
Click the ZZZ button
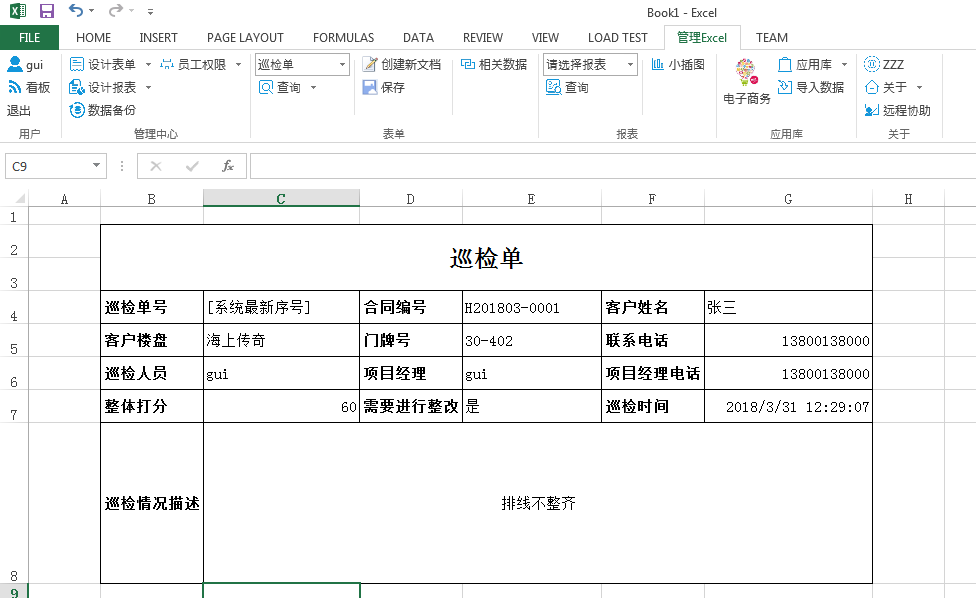click(x=884, y=64)
